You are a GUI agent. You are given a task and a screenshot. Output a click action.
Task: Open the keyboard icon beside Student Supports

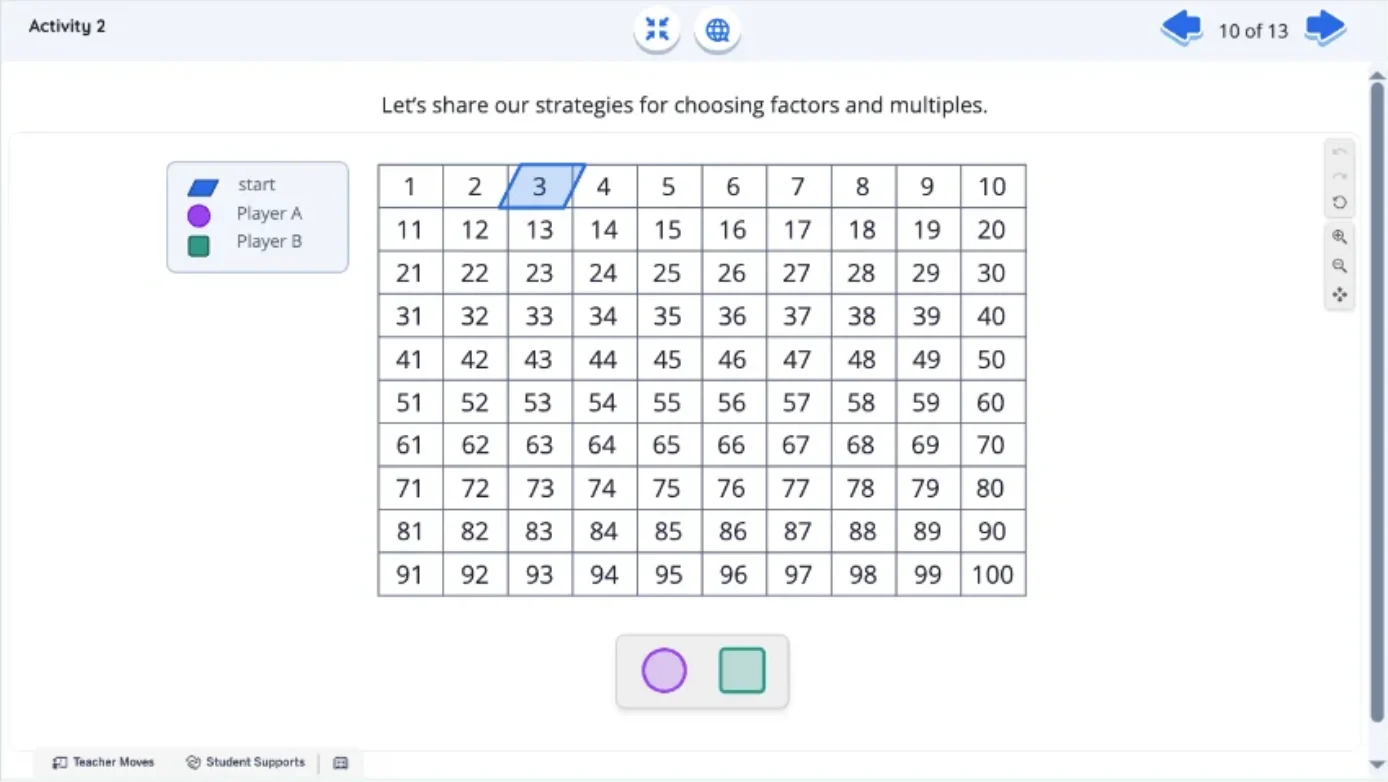tap(341, 763)
